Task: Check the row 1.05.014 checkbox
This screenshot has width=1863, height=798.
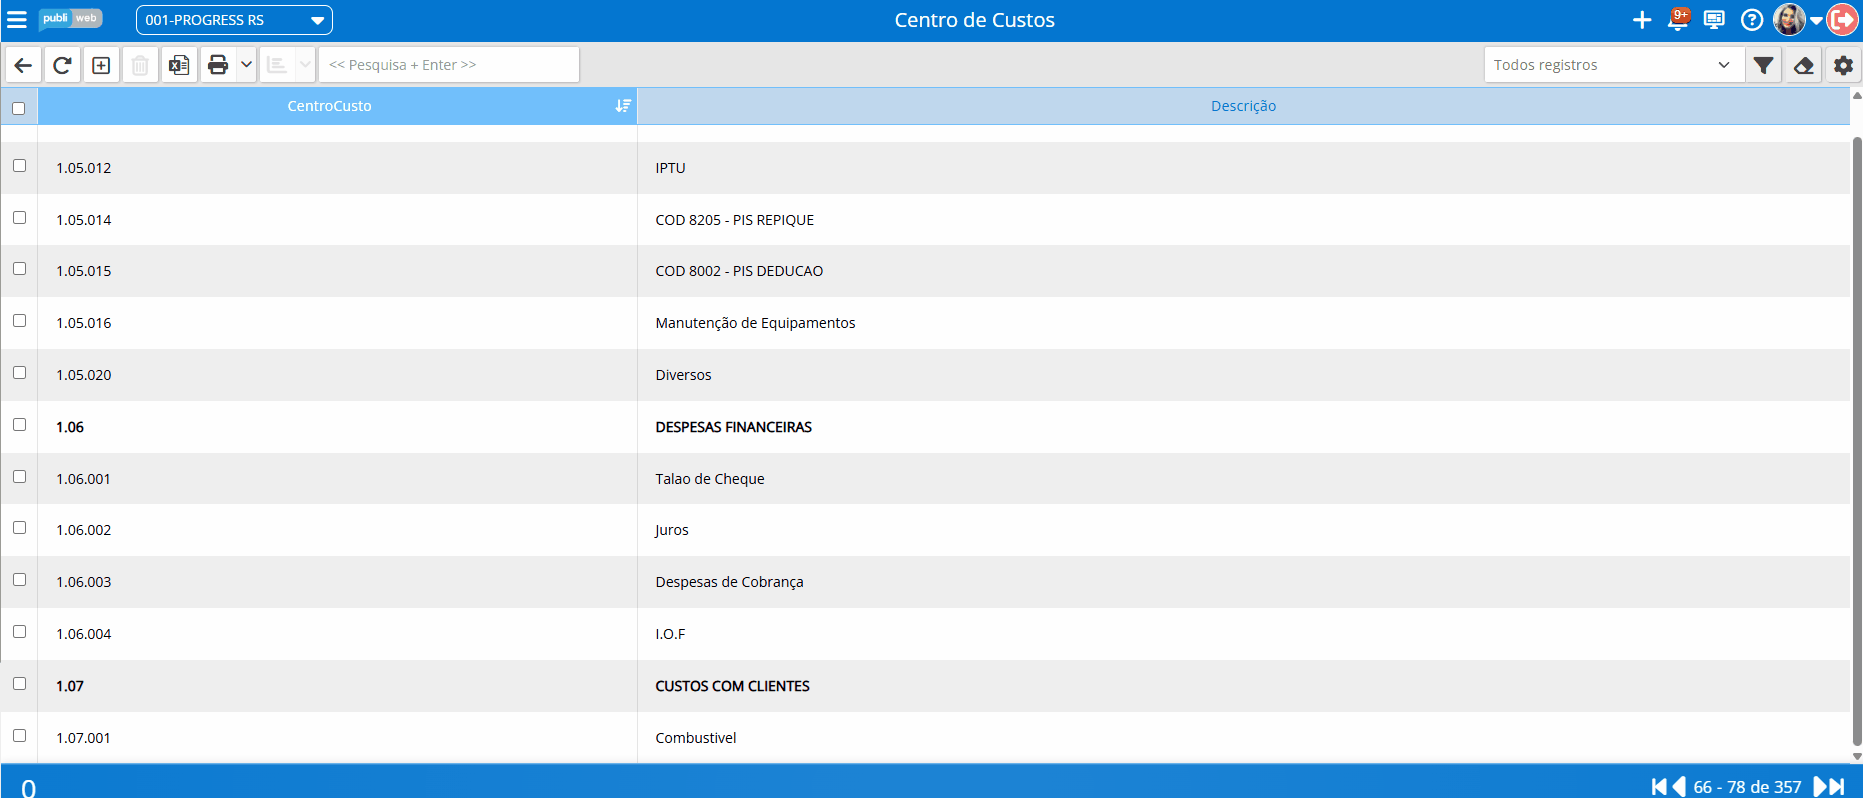Action: (x=19, y=218)
